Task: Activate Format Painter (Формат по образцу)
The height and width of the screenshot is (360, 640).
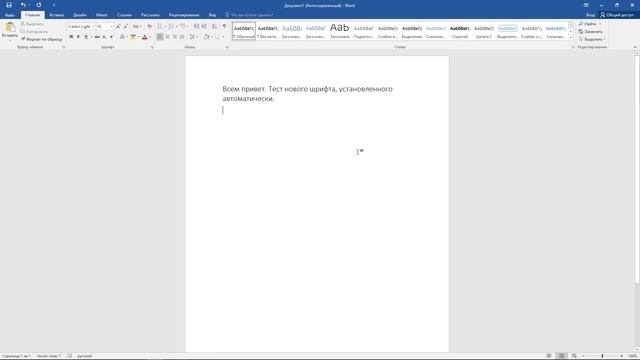Action: click(x=41, y=39)
